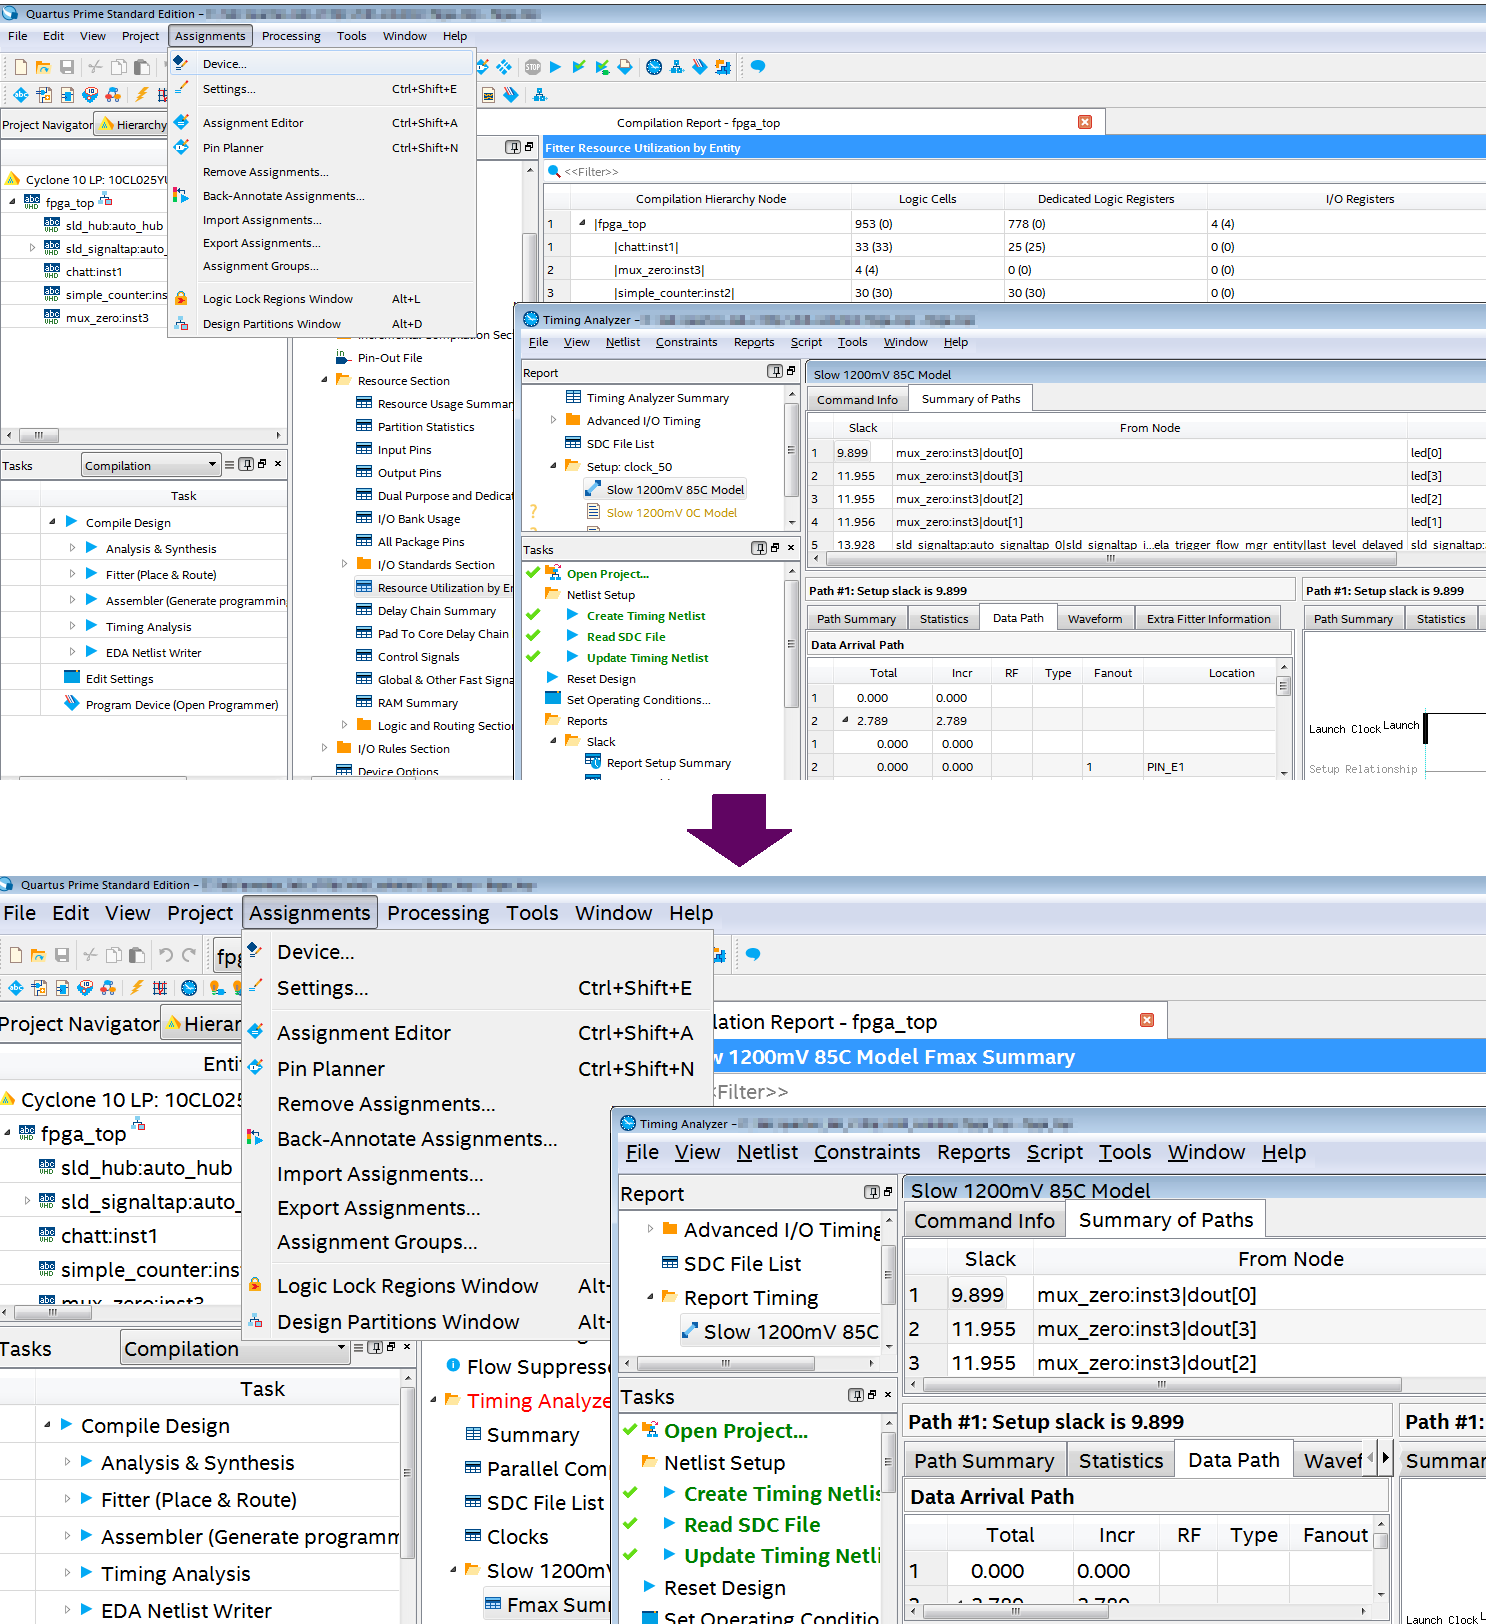Open the Pin-Out File report entry
The height and width of the screenshot is (1624, 1486).
(389, 358)
